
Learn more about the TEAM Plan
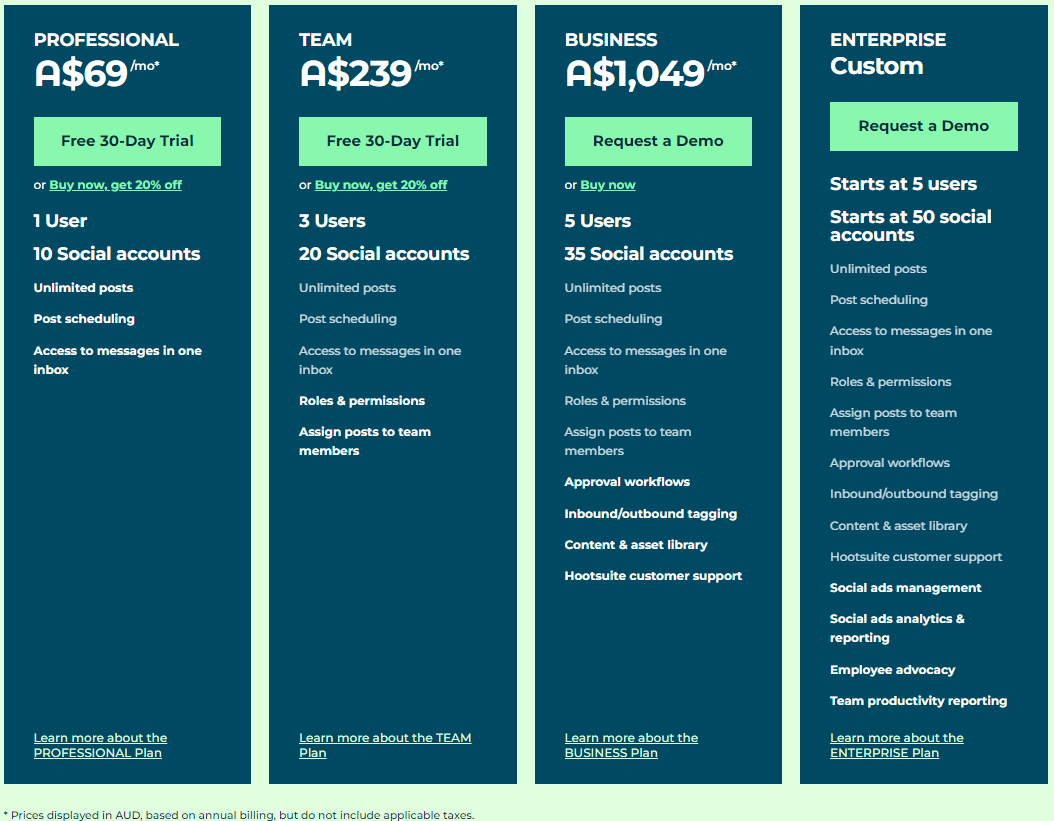[x=385, y=745]
